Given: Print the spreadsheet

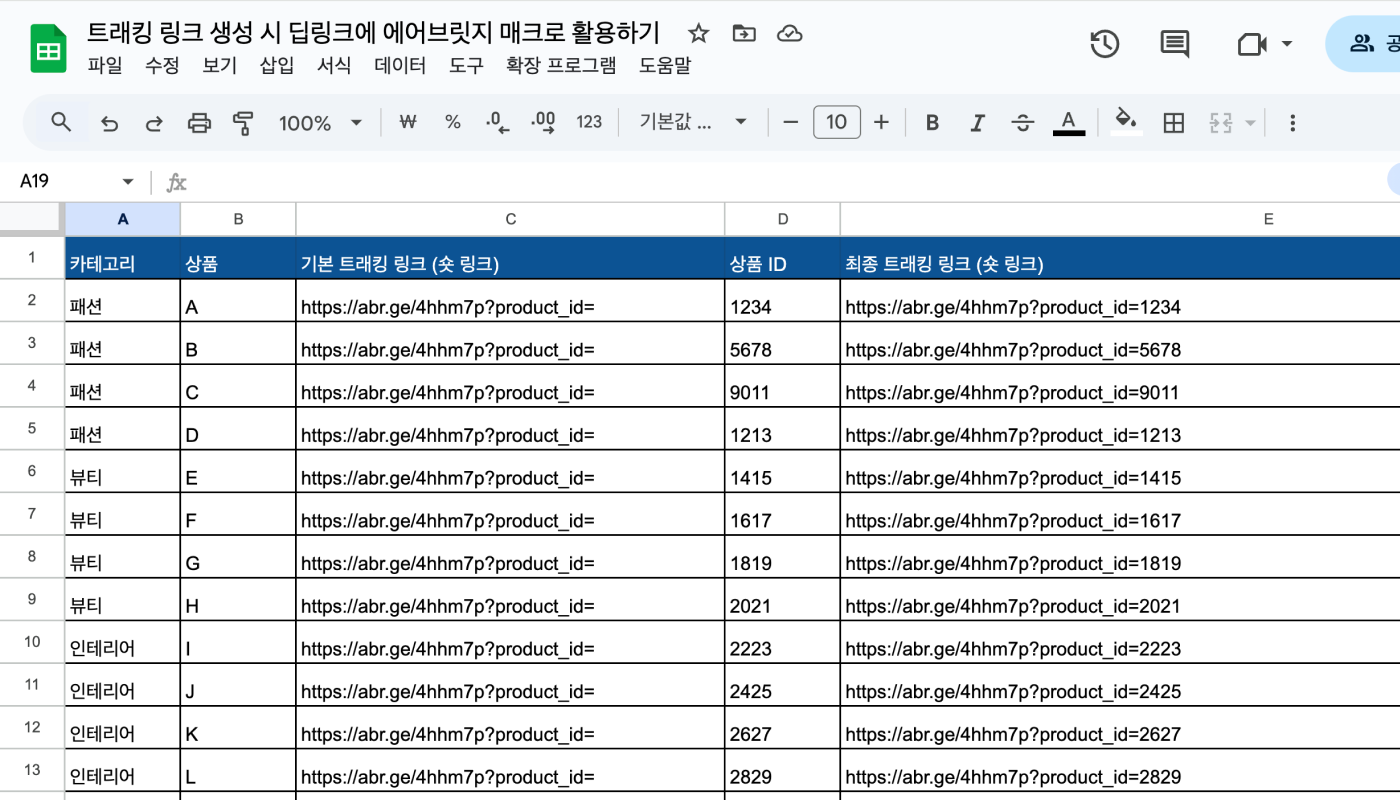Looking at the screenshot, I should (x=200, y=123).
